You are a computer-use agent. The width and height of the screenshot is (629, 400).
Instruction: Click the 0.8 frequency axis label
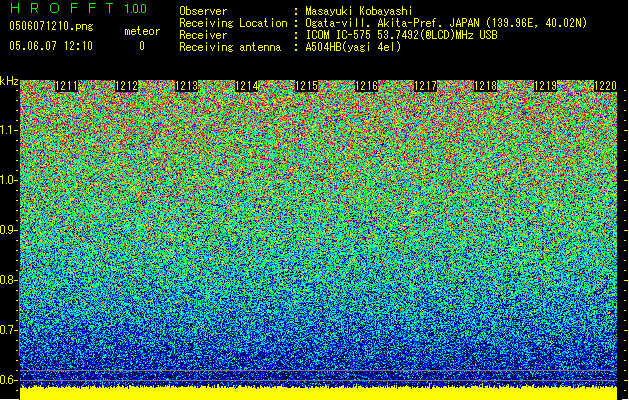click(9, 280)
